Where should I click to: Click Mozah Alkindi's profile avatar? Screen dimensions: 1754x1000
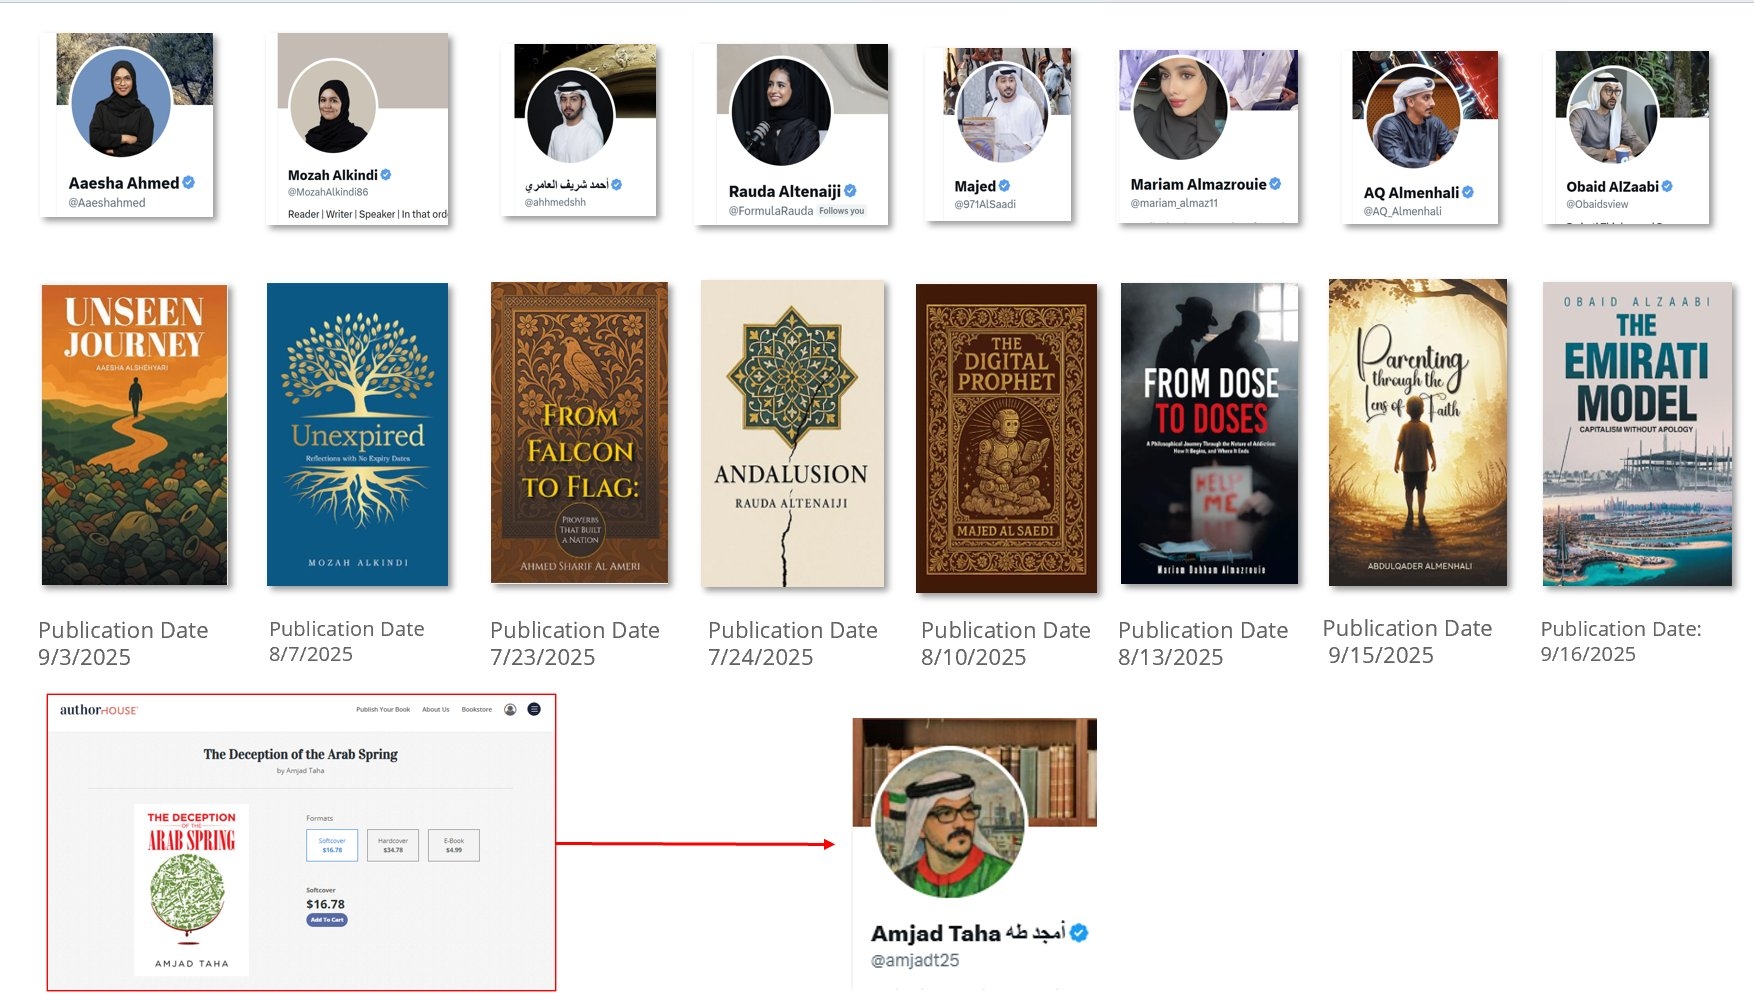[x=333, y=105]
